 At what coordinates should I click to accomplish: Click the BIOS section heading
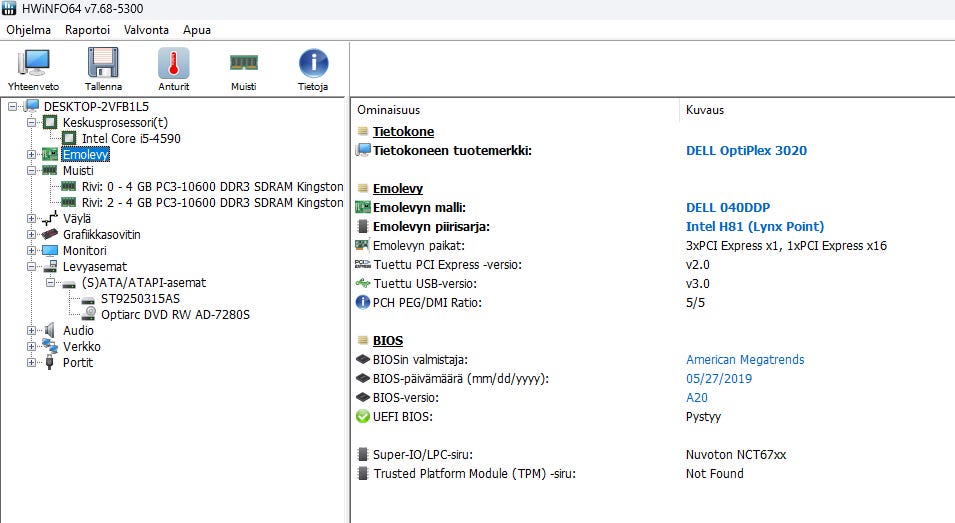pyautogui.click(x=388, y=340)
